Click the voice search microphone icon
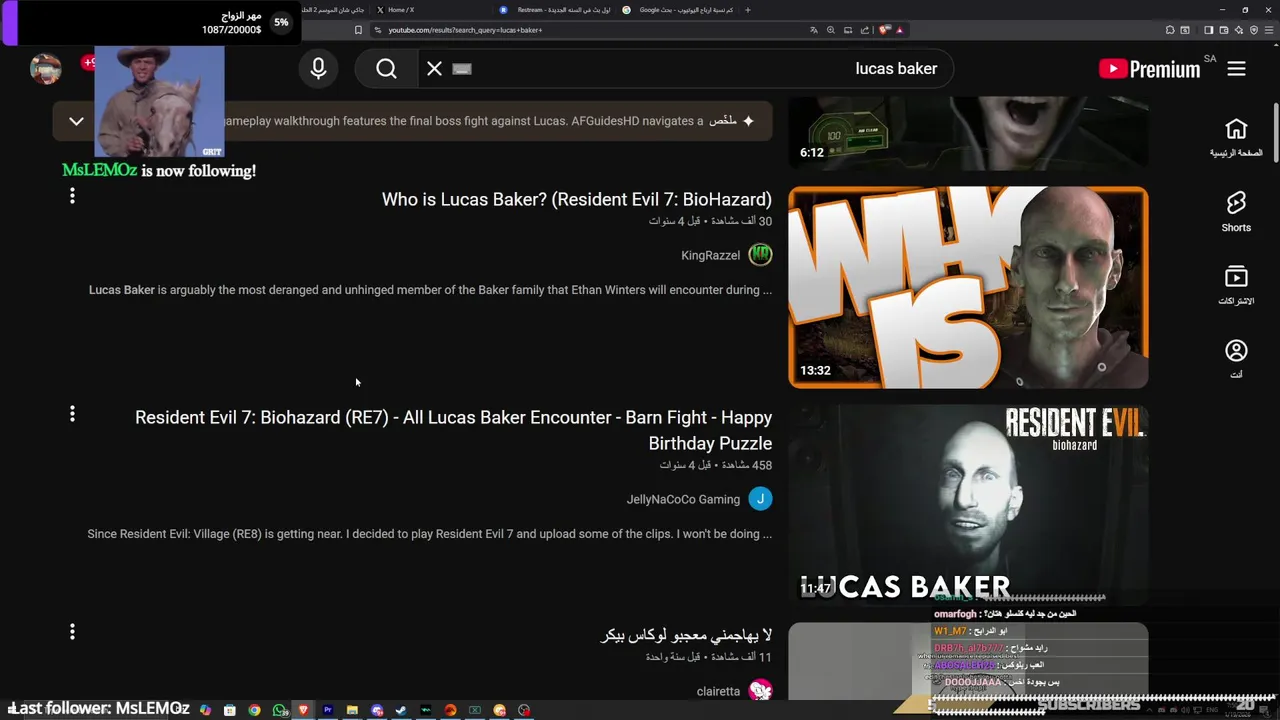This screenshot has width=1280, height=720. [x=318, y=68]
